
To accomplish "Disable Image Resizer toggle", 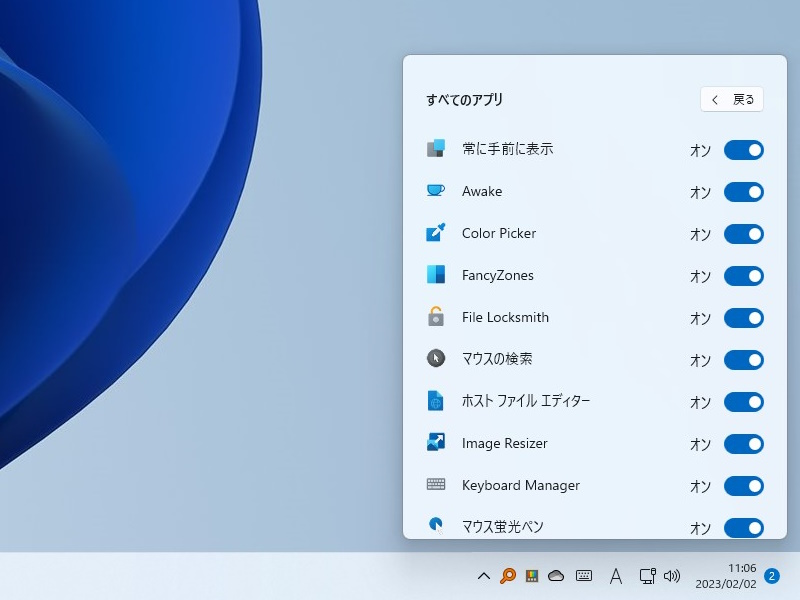I will [x=743, y=444].
